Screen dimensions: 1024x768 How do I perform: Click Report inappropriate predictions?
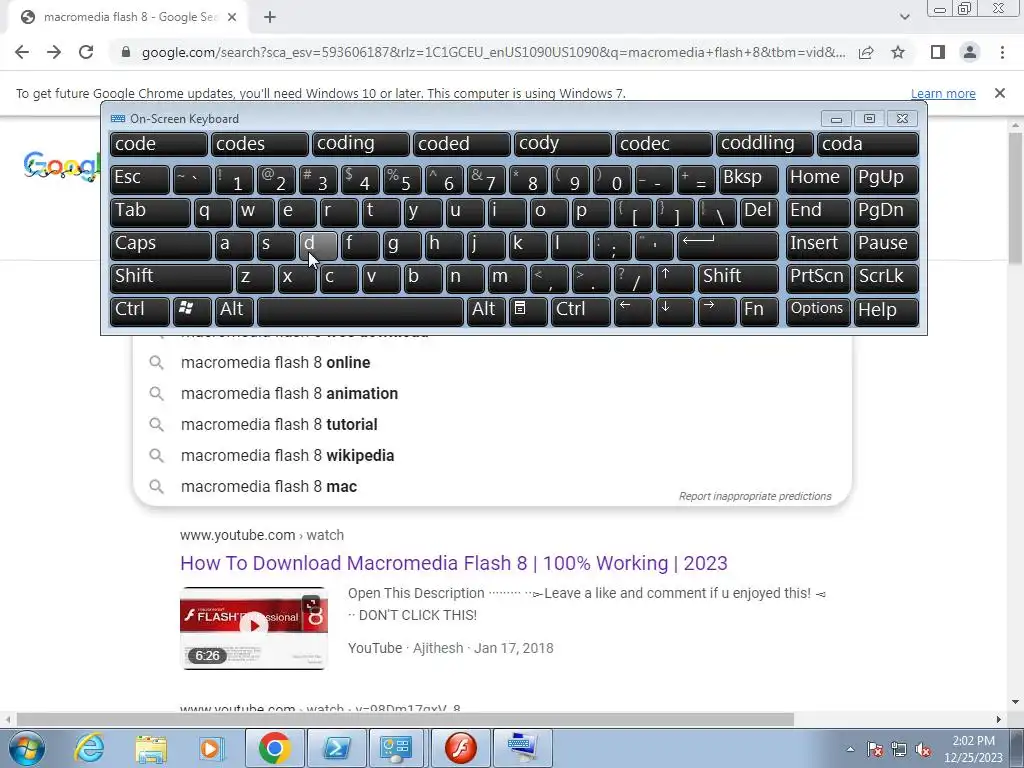(x=755, y=496)
